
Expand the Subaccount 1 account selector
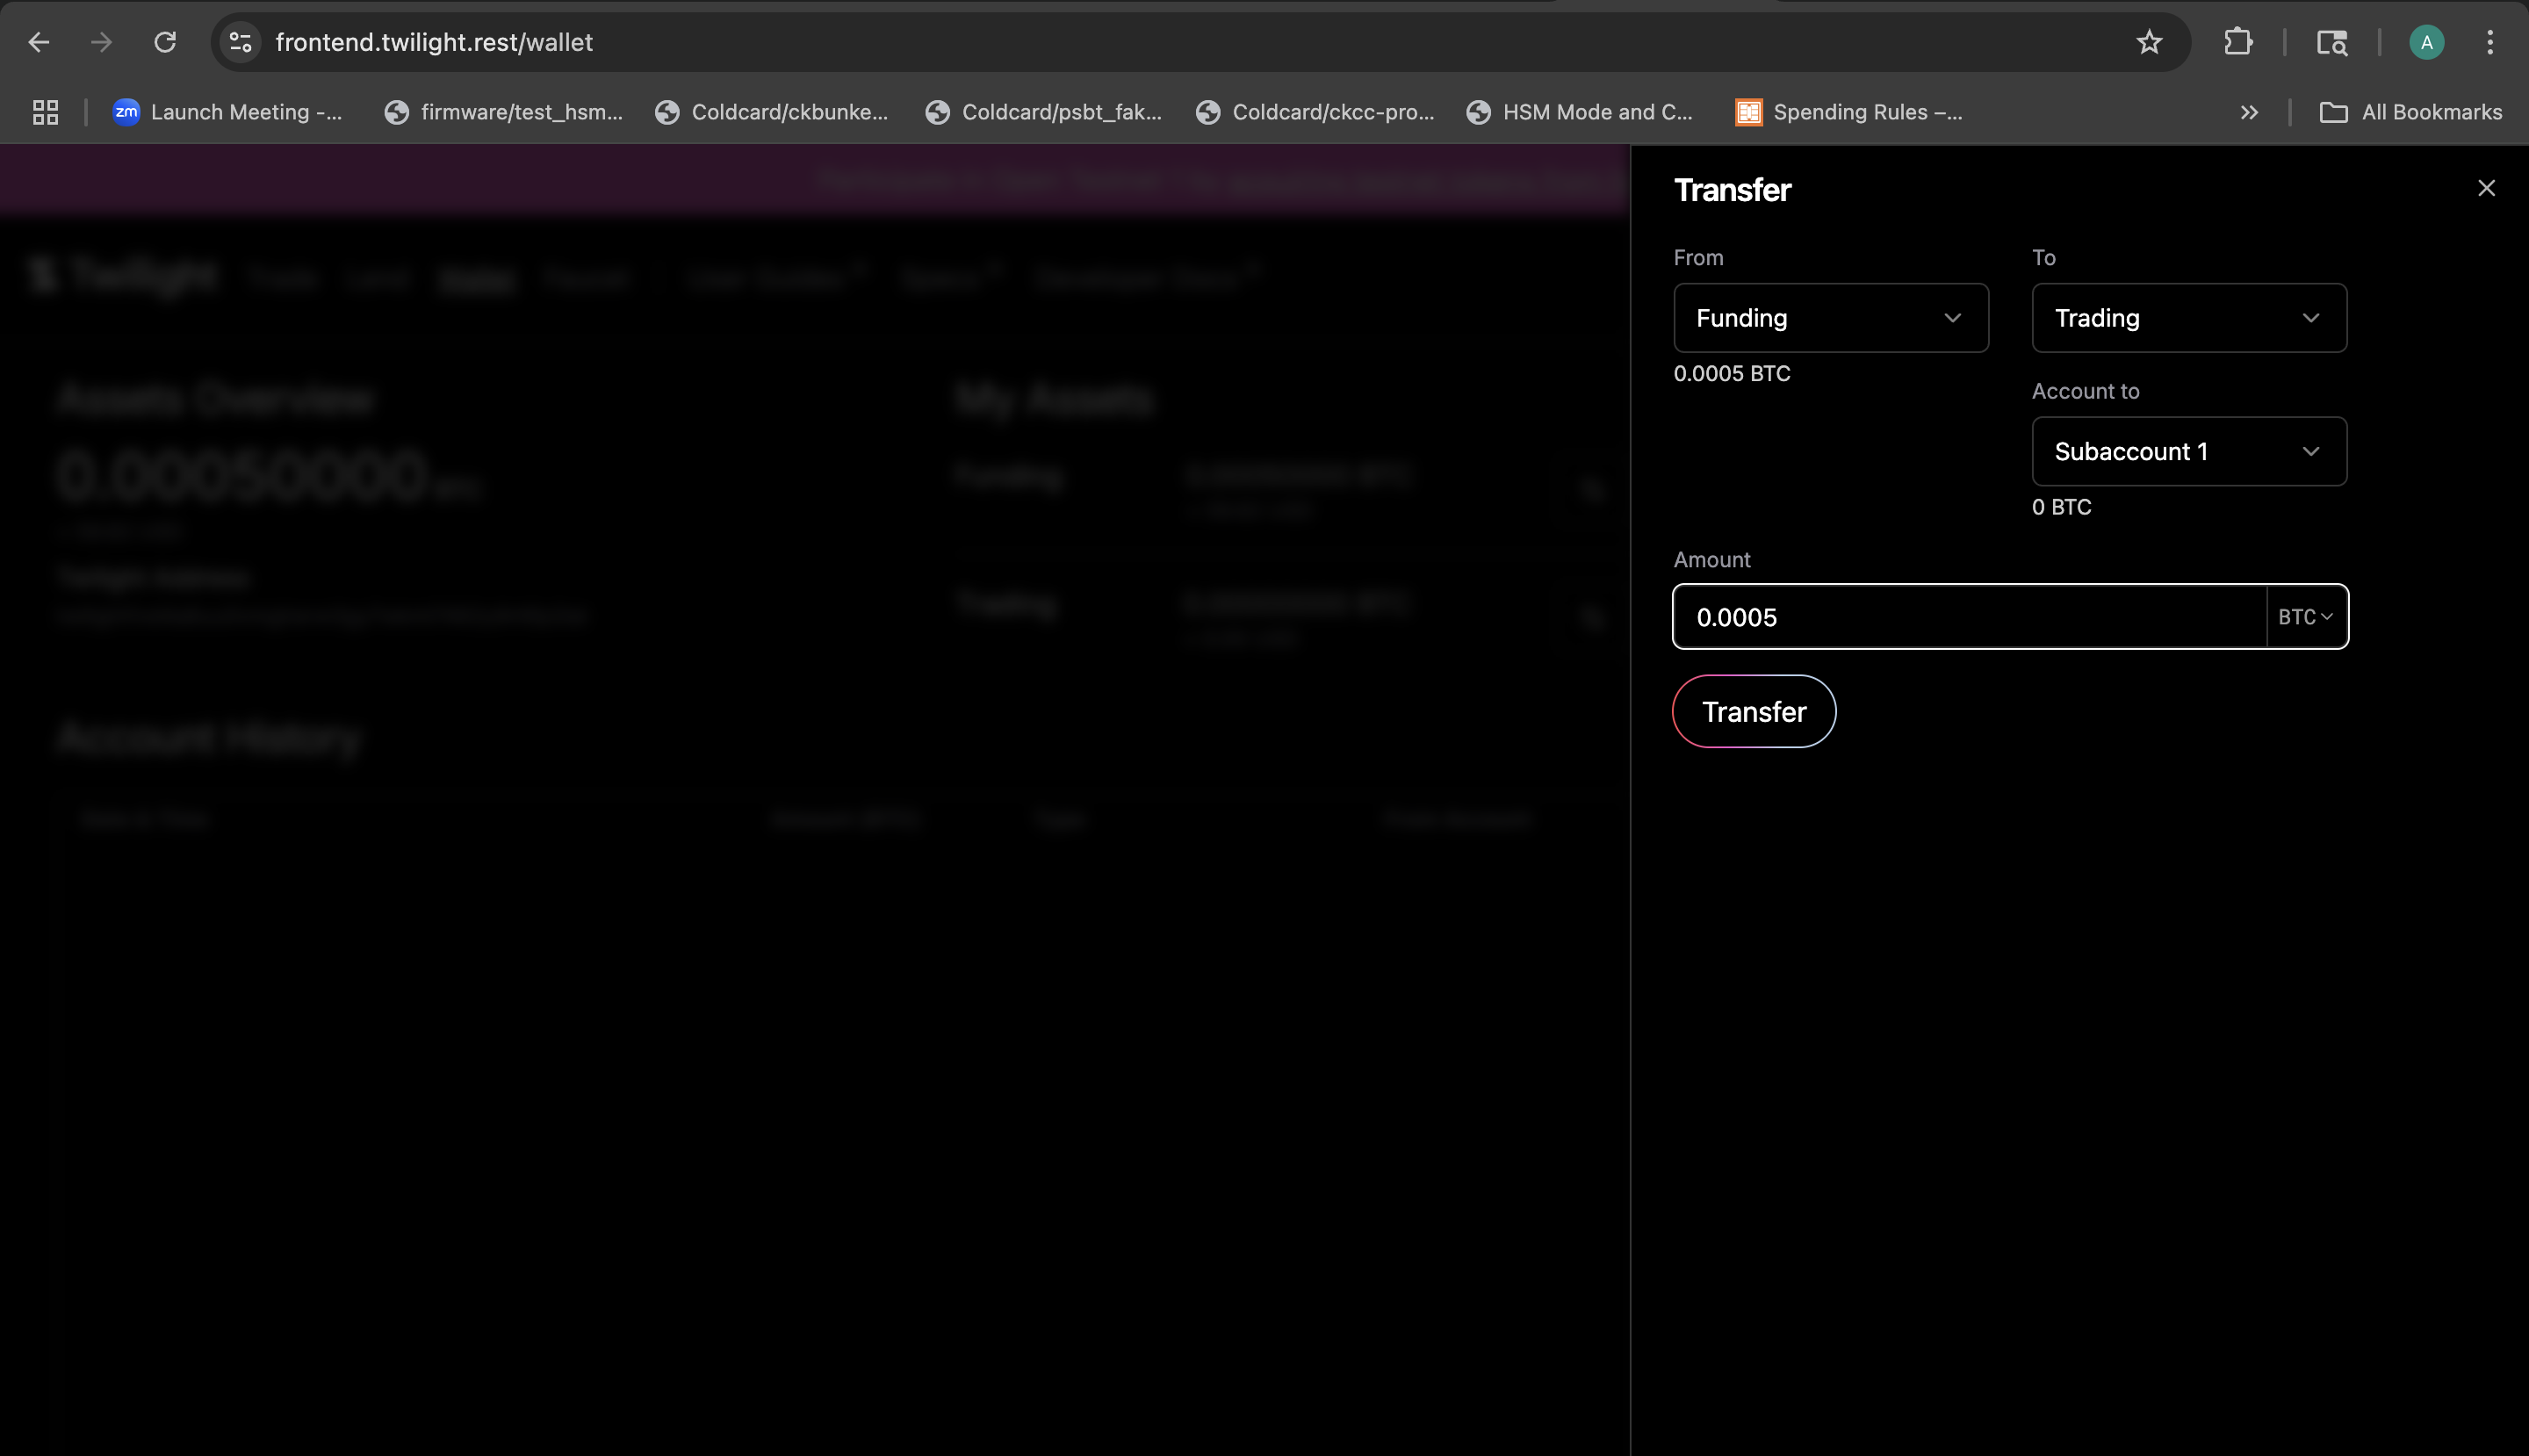[x=2188, y=451]
